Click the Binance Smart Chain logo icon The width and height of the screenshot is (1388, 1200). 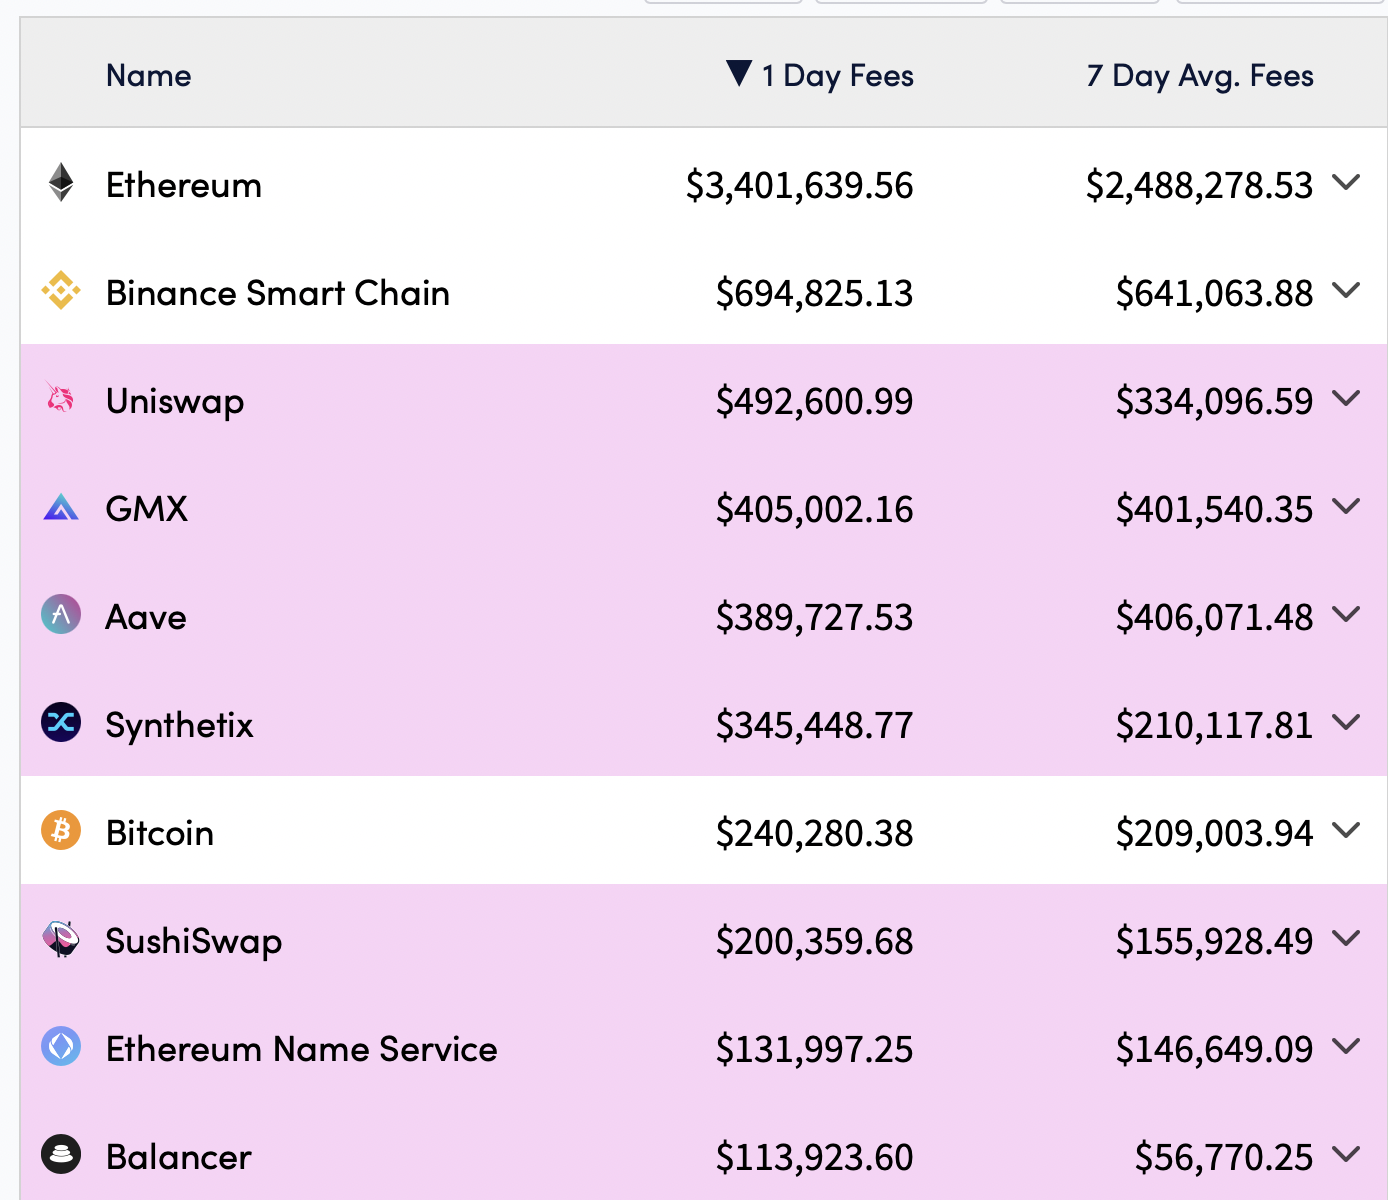point(61,291)
